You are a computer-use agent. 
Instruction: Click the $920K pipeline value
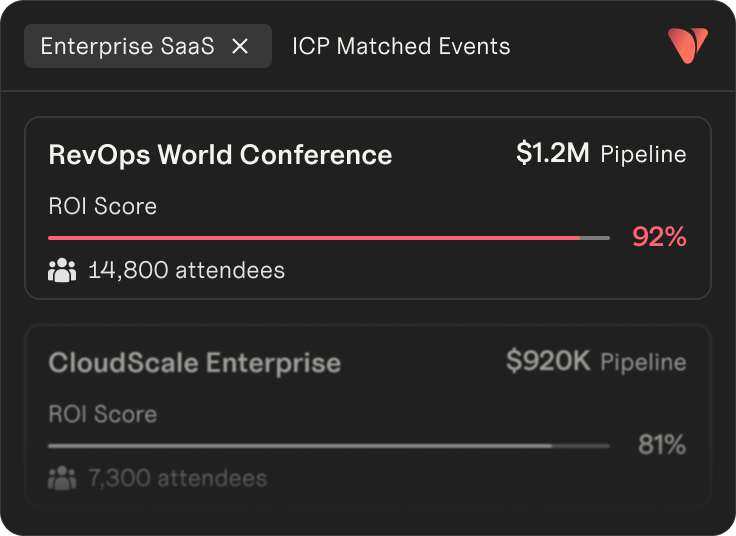click(548, 361)
